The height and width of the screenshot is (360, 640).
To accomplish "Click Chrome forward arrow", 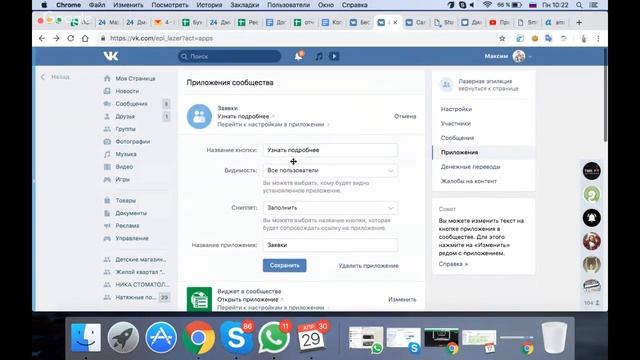I will coord(56,38).
